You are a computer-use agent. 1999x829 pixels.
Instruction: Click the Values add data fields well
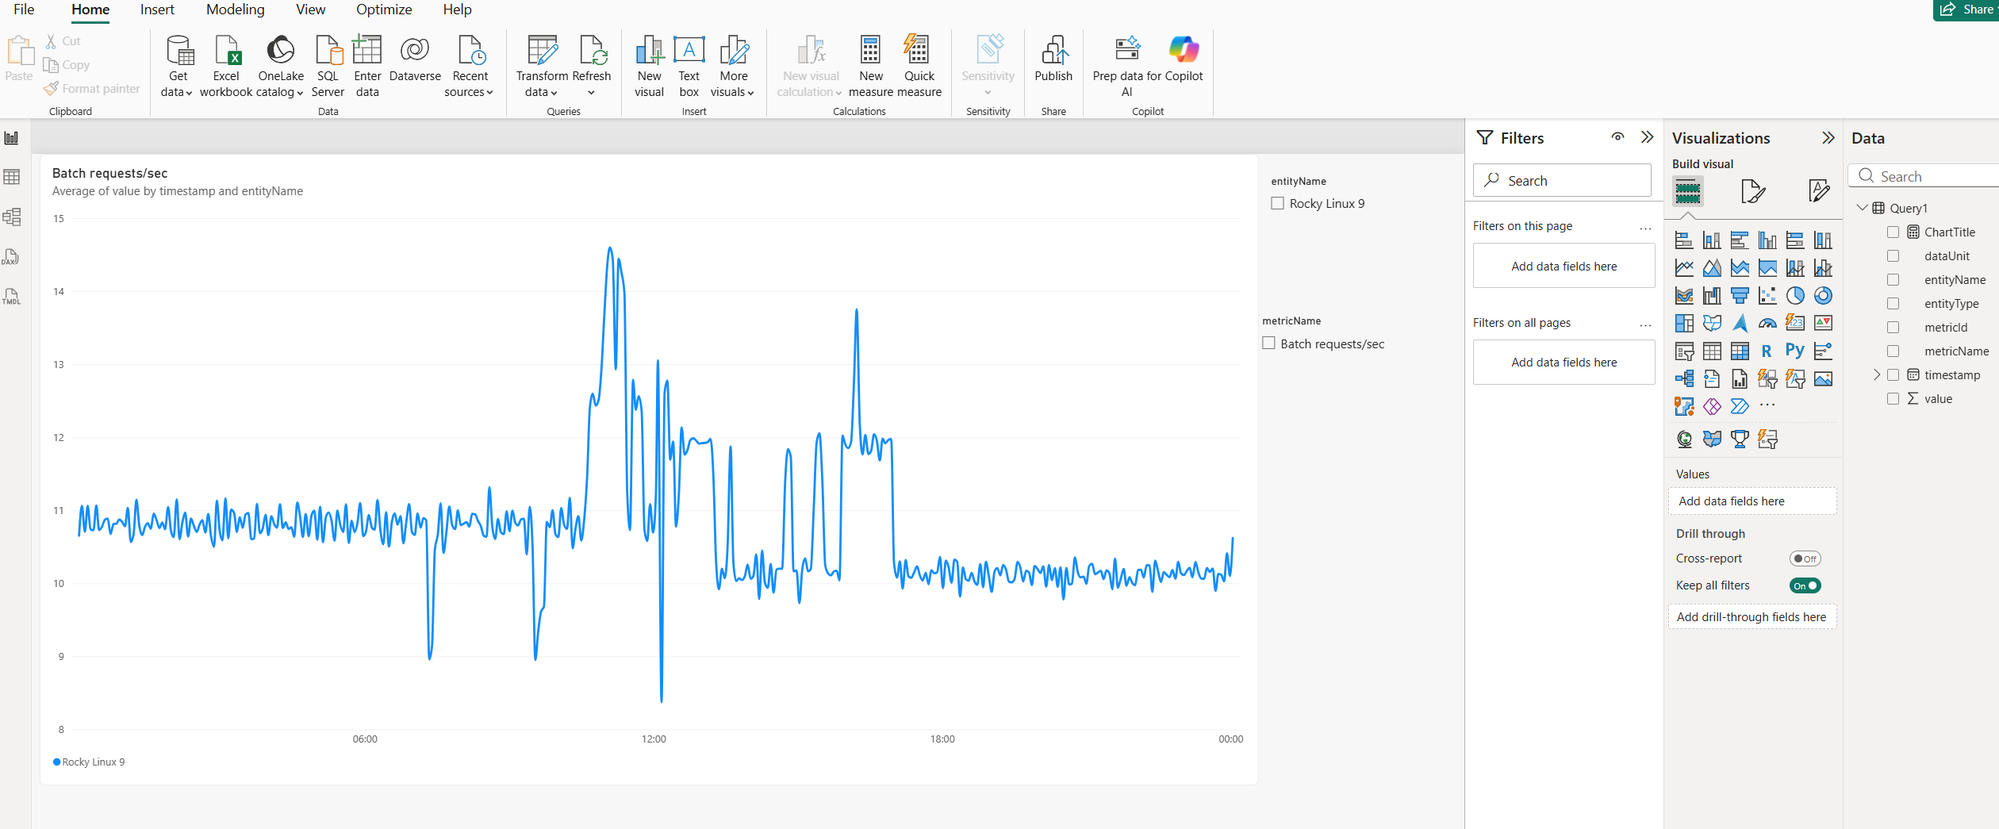click(x=1752, y=501)
